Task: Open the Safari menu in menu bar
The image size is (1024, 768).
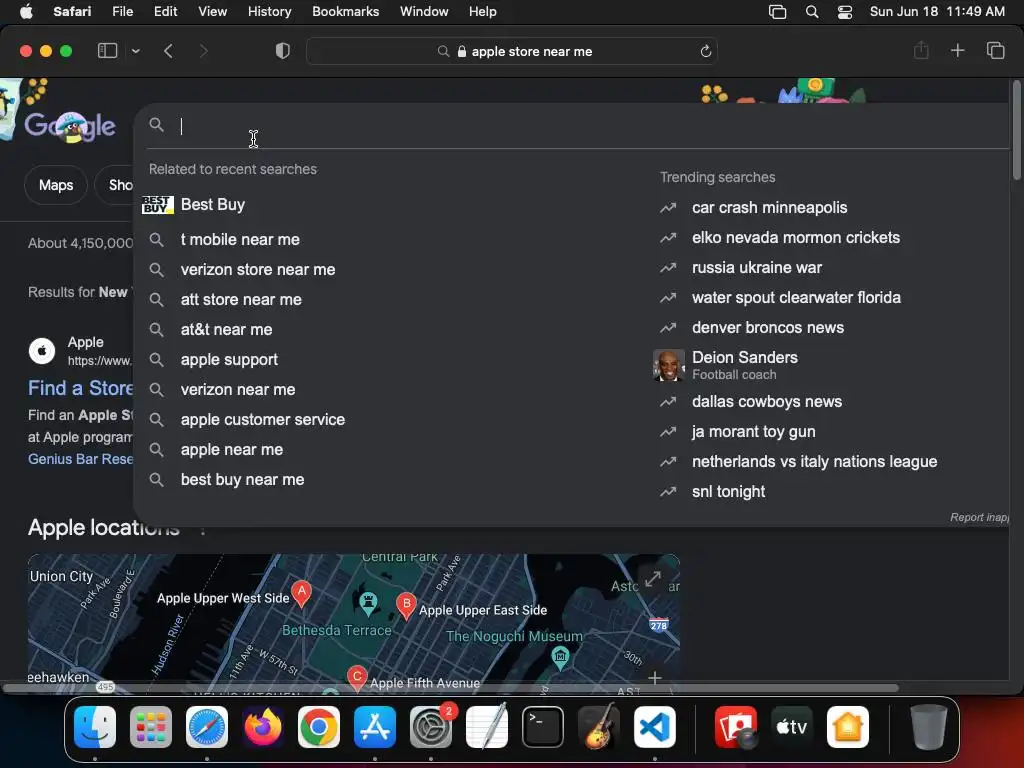Action: [x=72, y=12]
